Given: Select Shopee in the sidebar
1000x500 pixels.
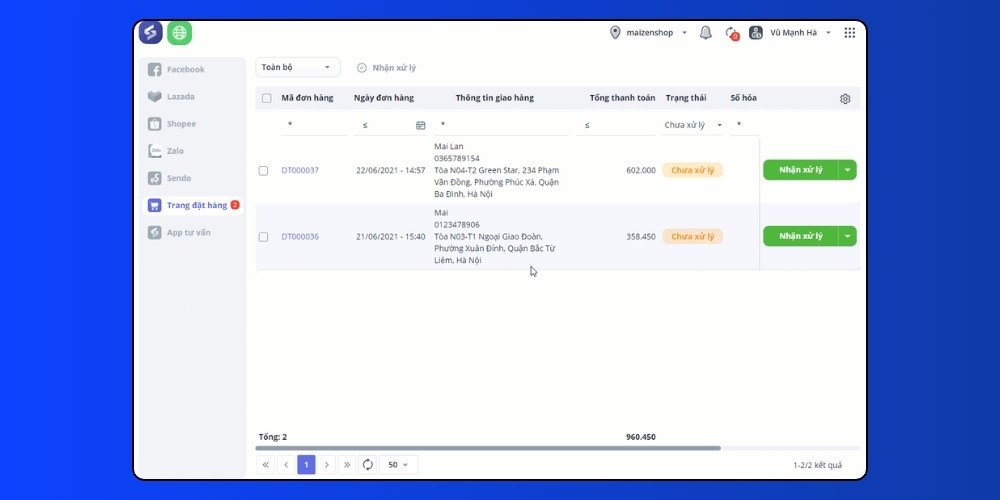Looking at the screenshot, I should (181, 124).
